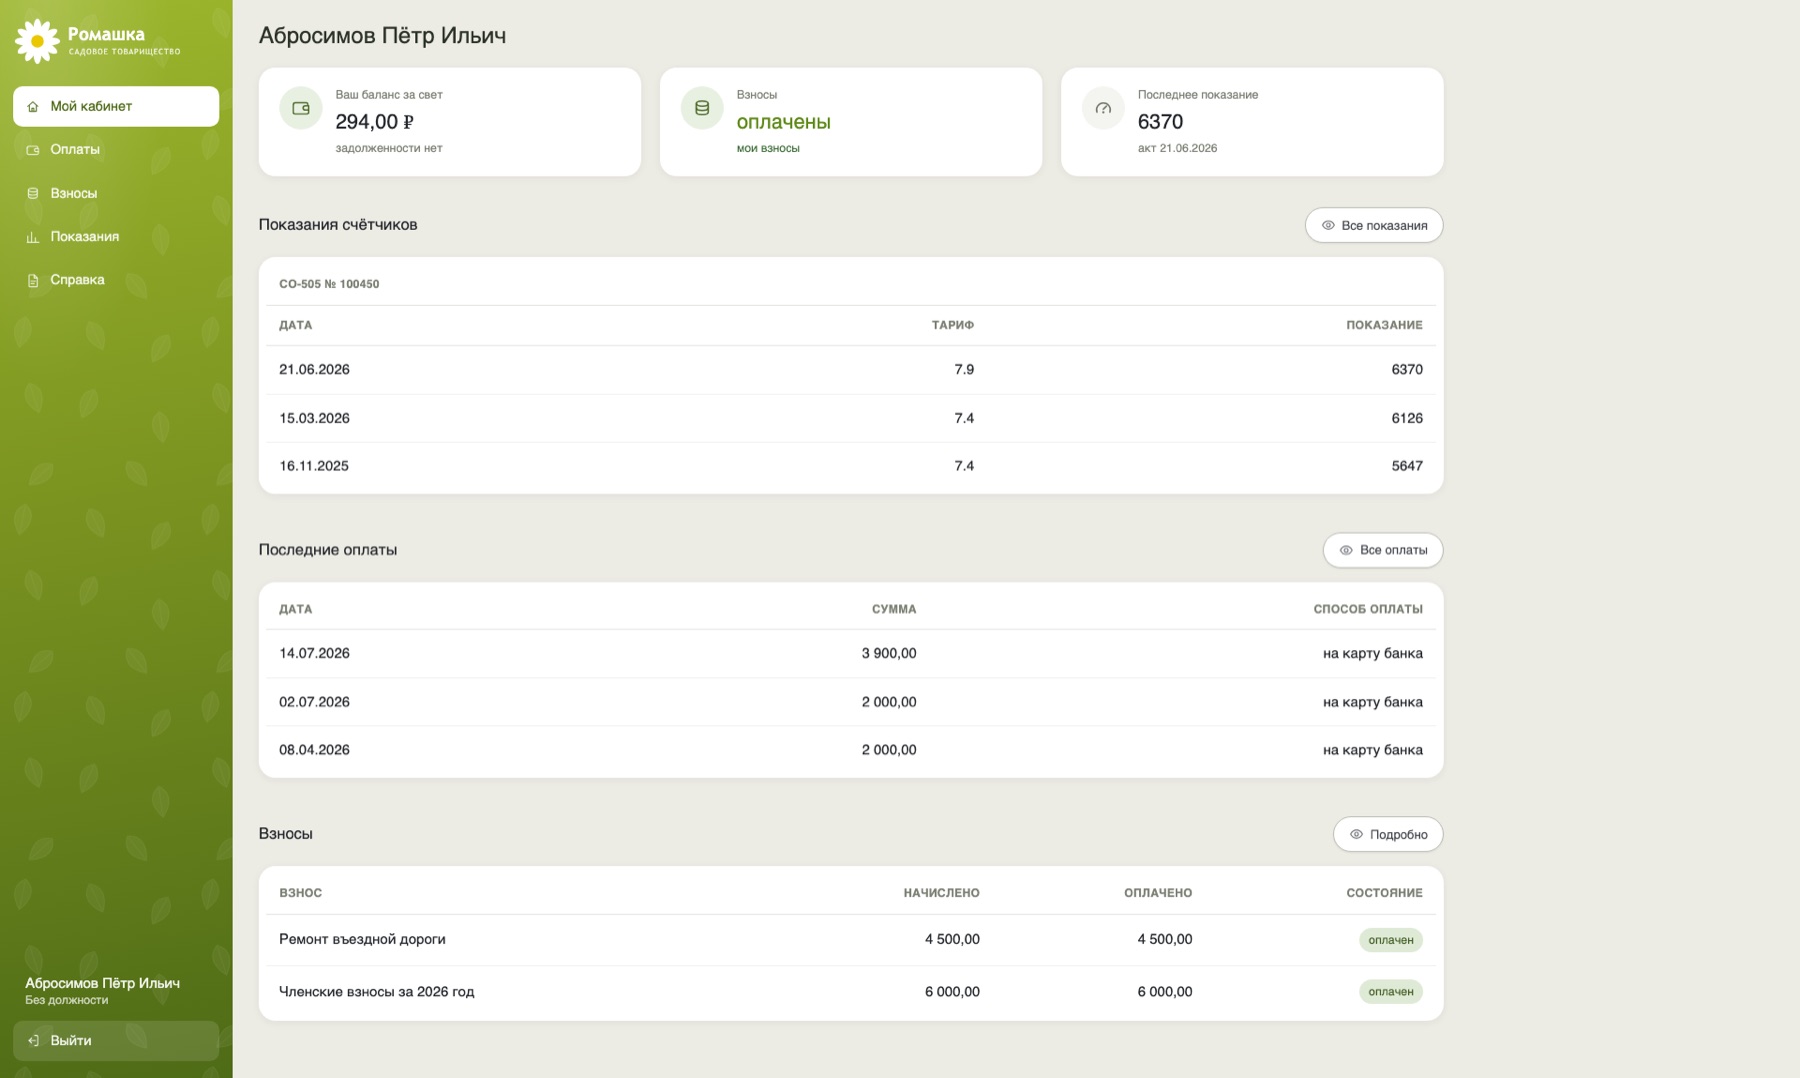
Task: Click the user name in sidebar footer
Action: pyautogui.click(x=102, y=984)
